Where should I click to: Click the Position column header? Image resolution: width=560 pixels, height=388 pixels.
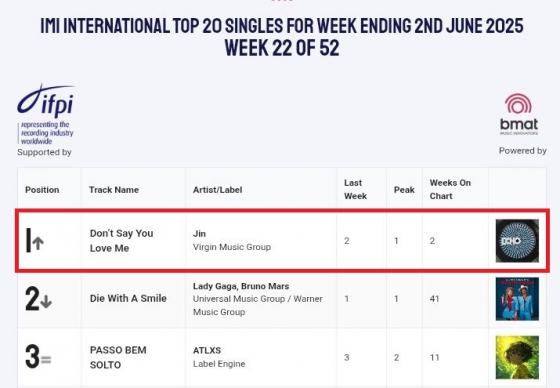click(x=42, y=190)
